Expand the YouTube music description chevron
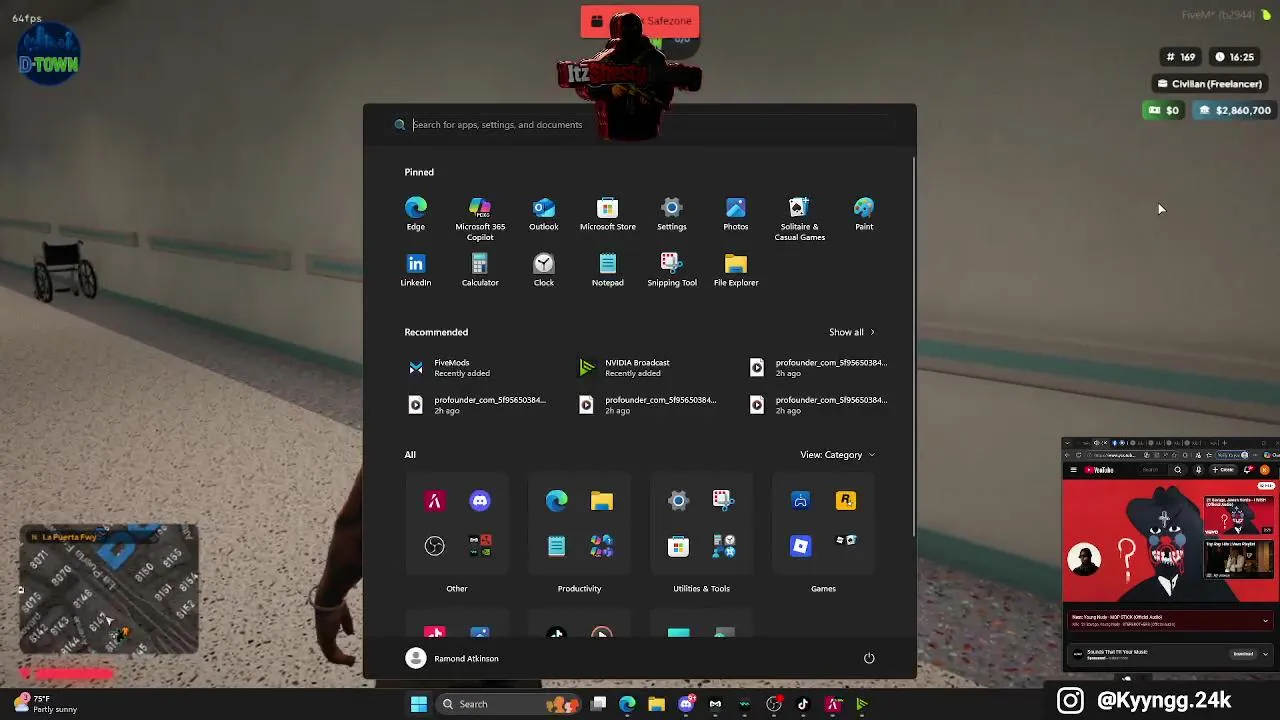This screenshot has height=720, width=1280. (x=1265, y=654)
